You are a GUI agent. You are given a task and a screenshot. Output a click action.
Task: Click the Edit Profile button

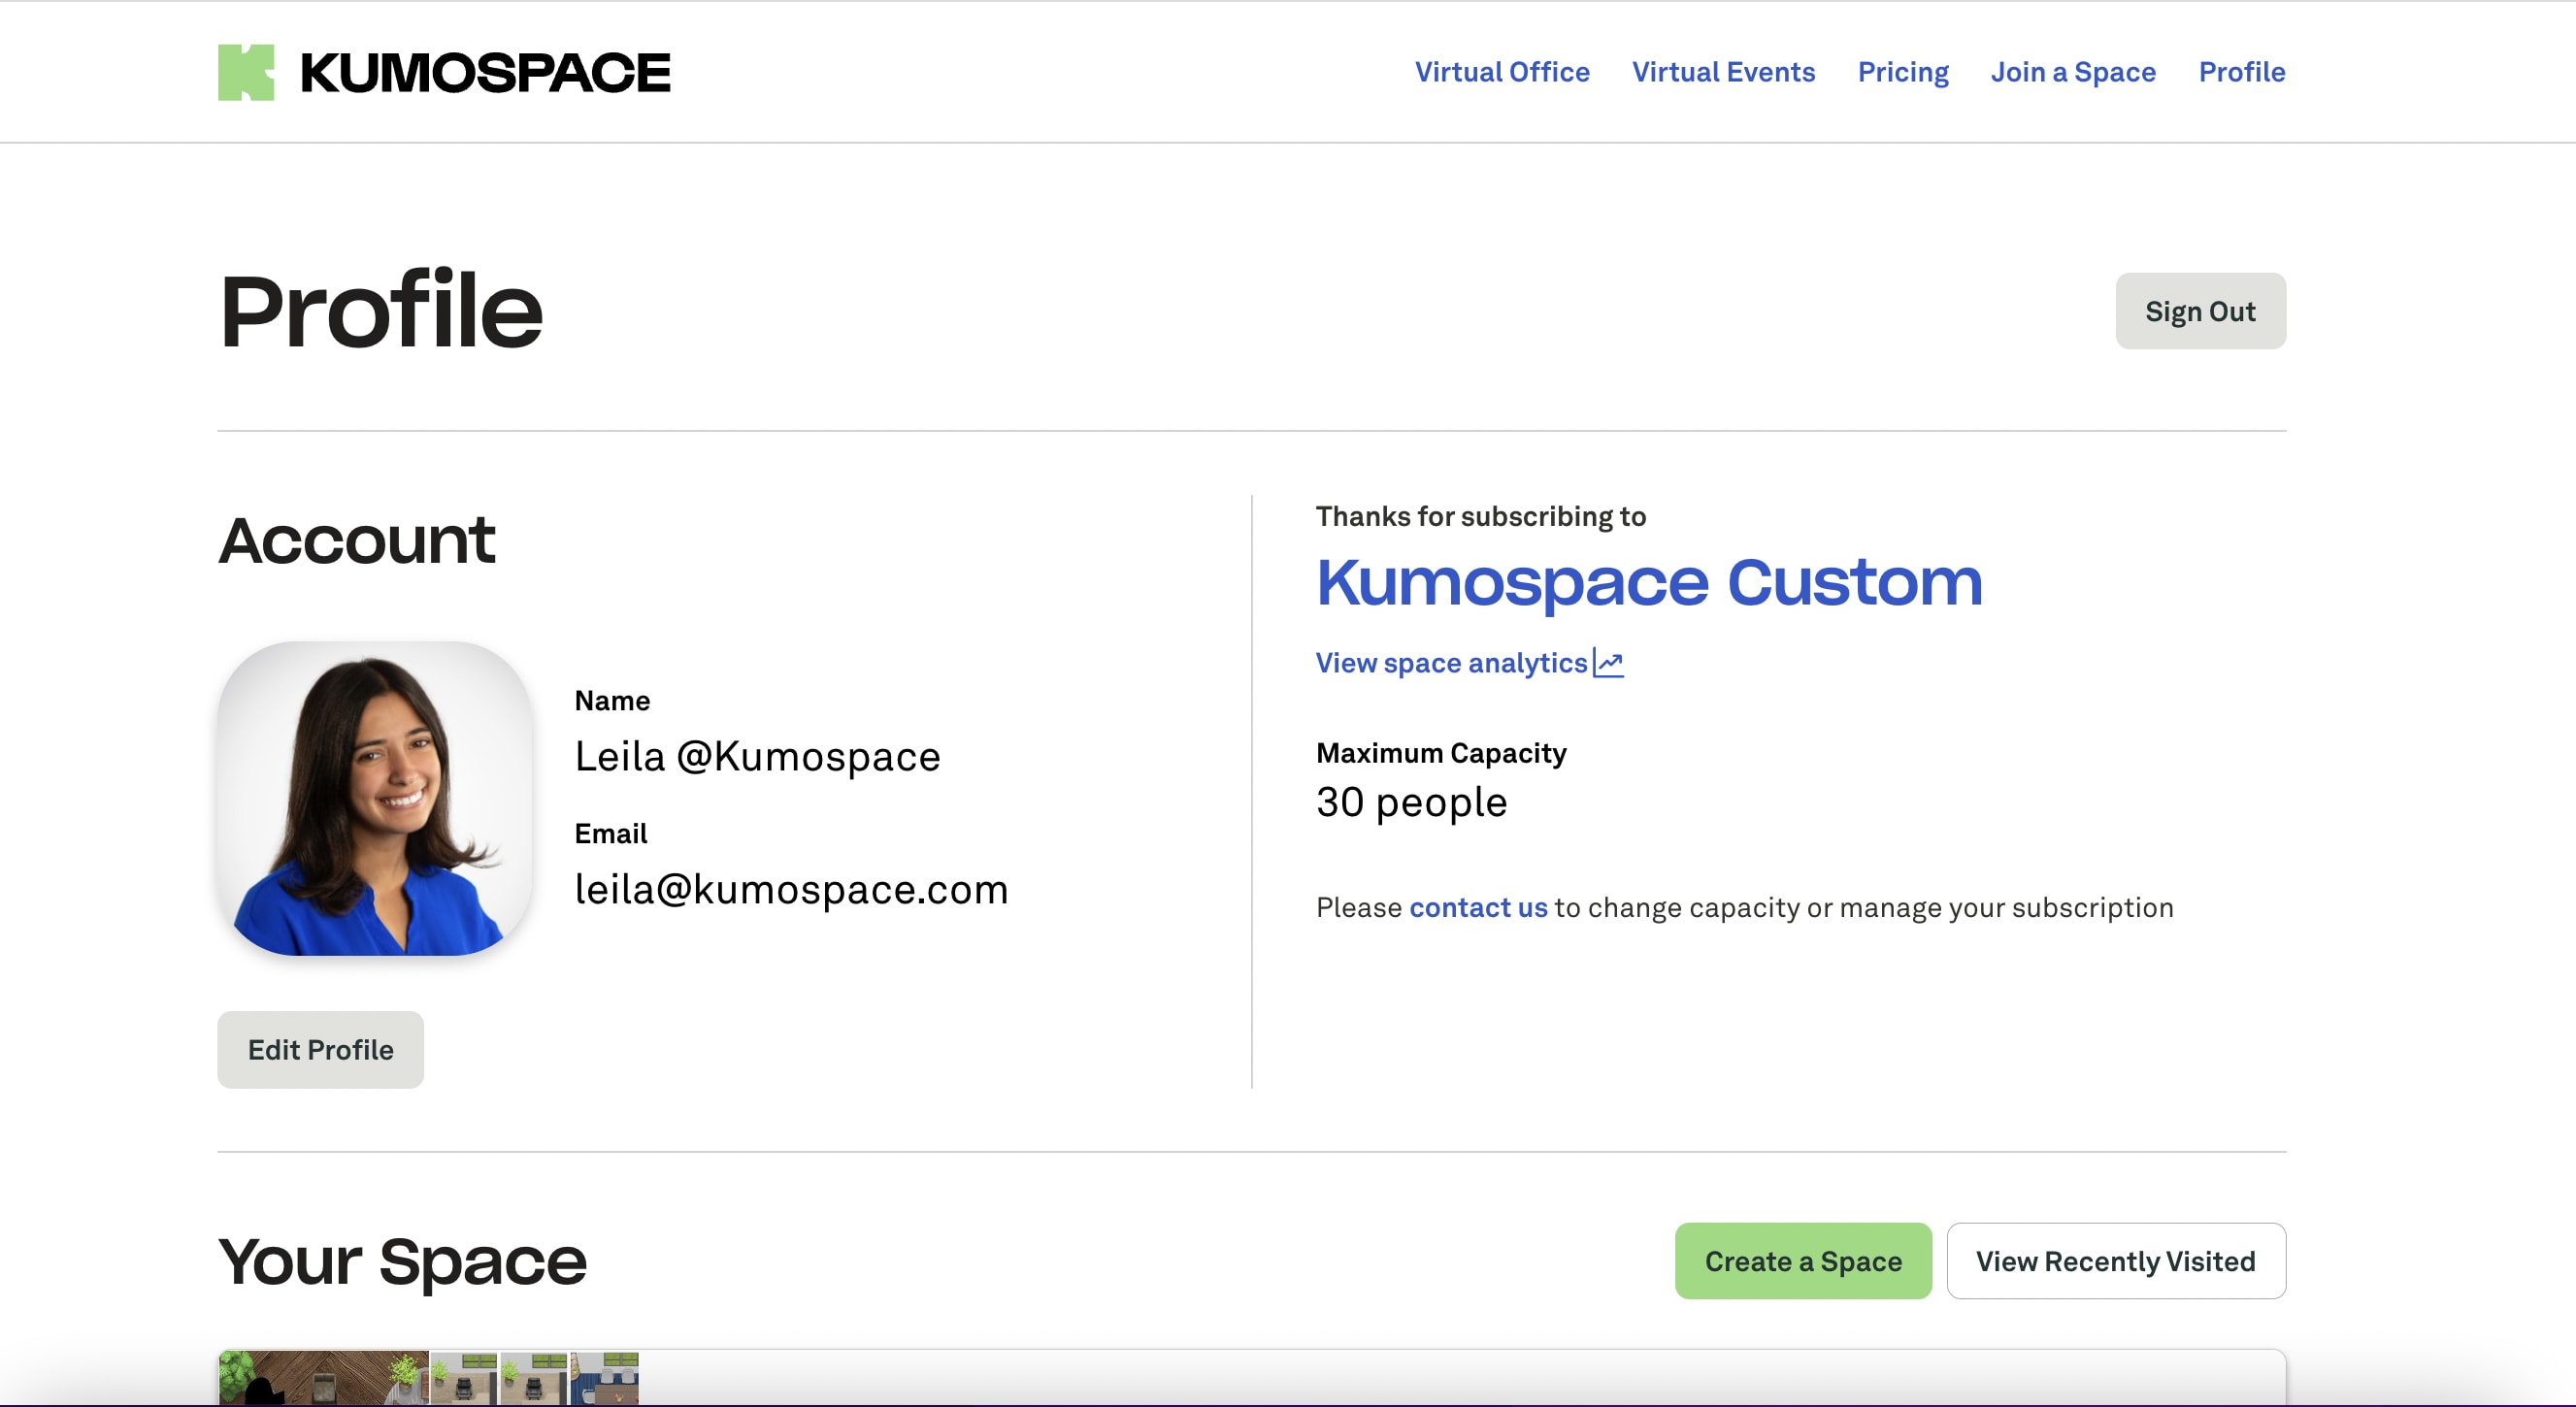(x=320, y=1049)
